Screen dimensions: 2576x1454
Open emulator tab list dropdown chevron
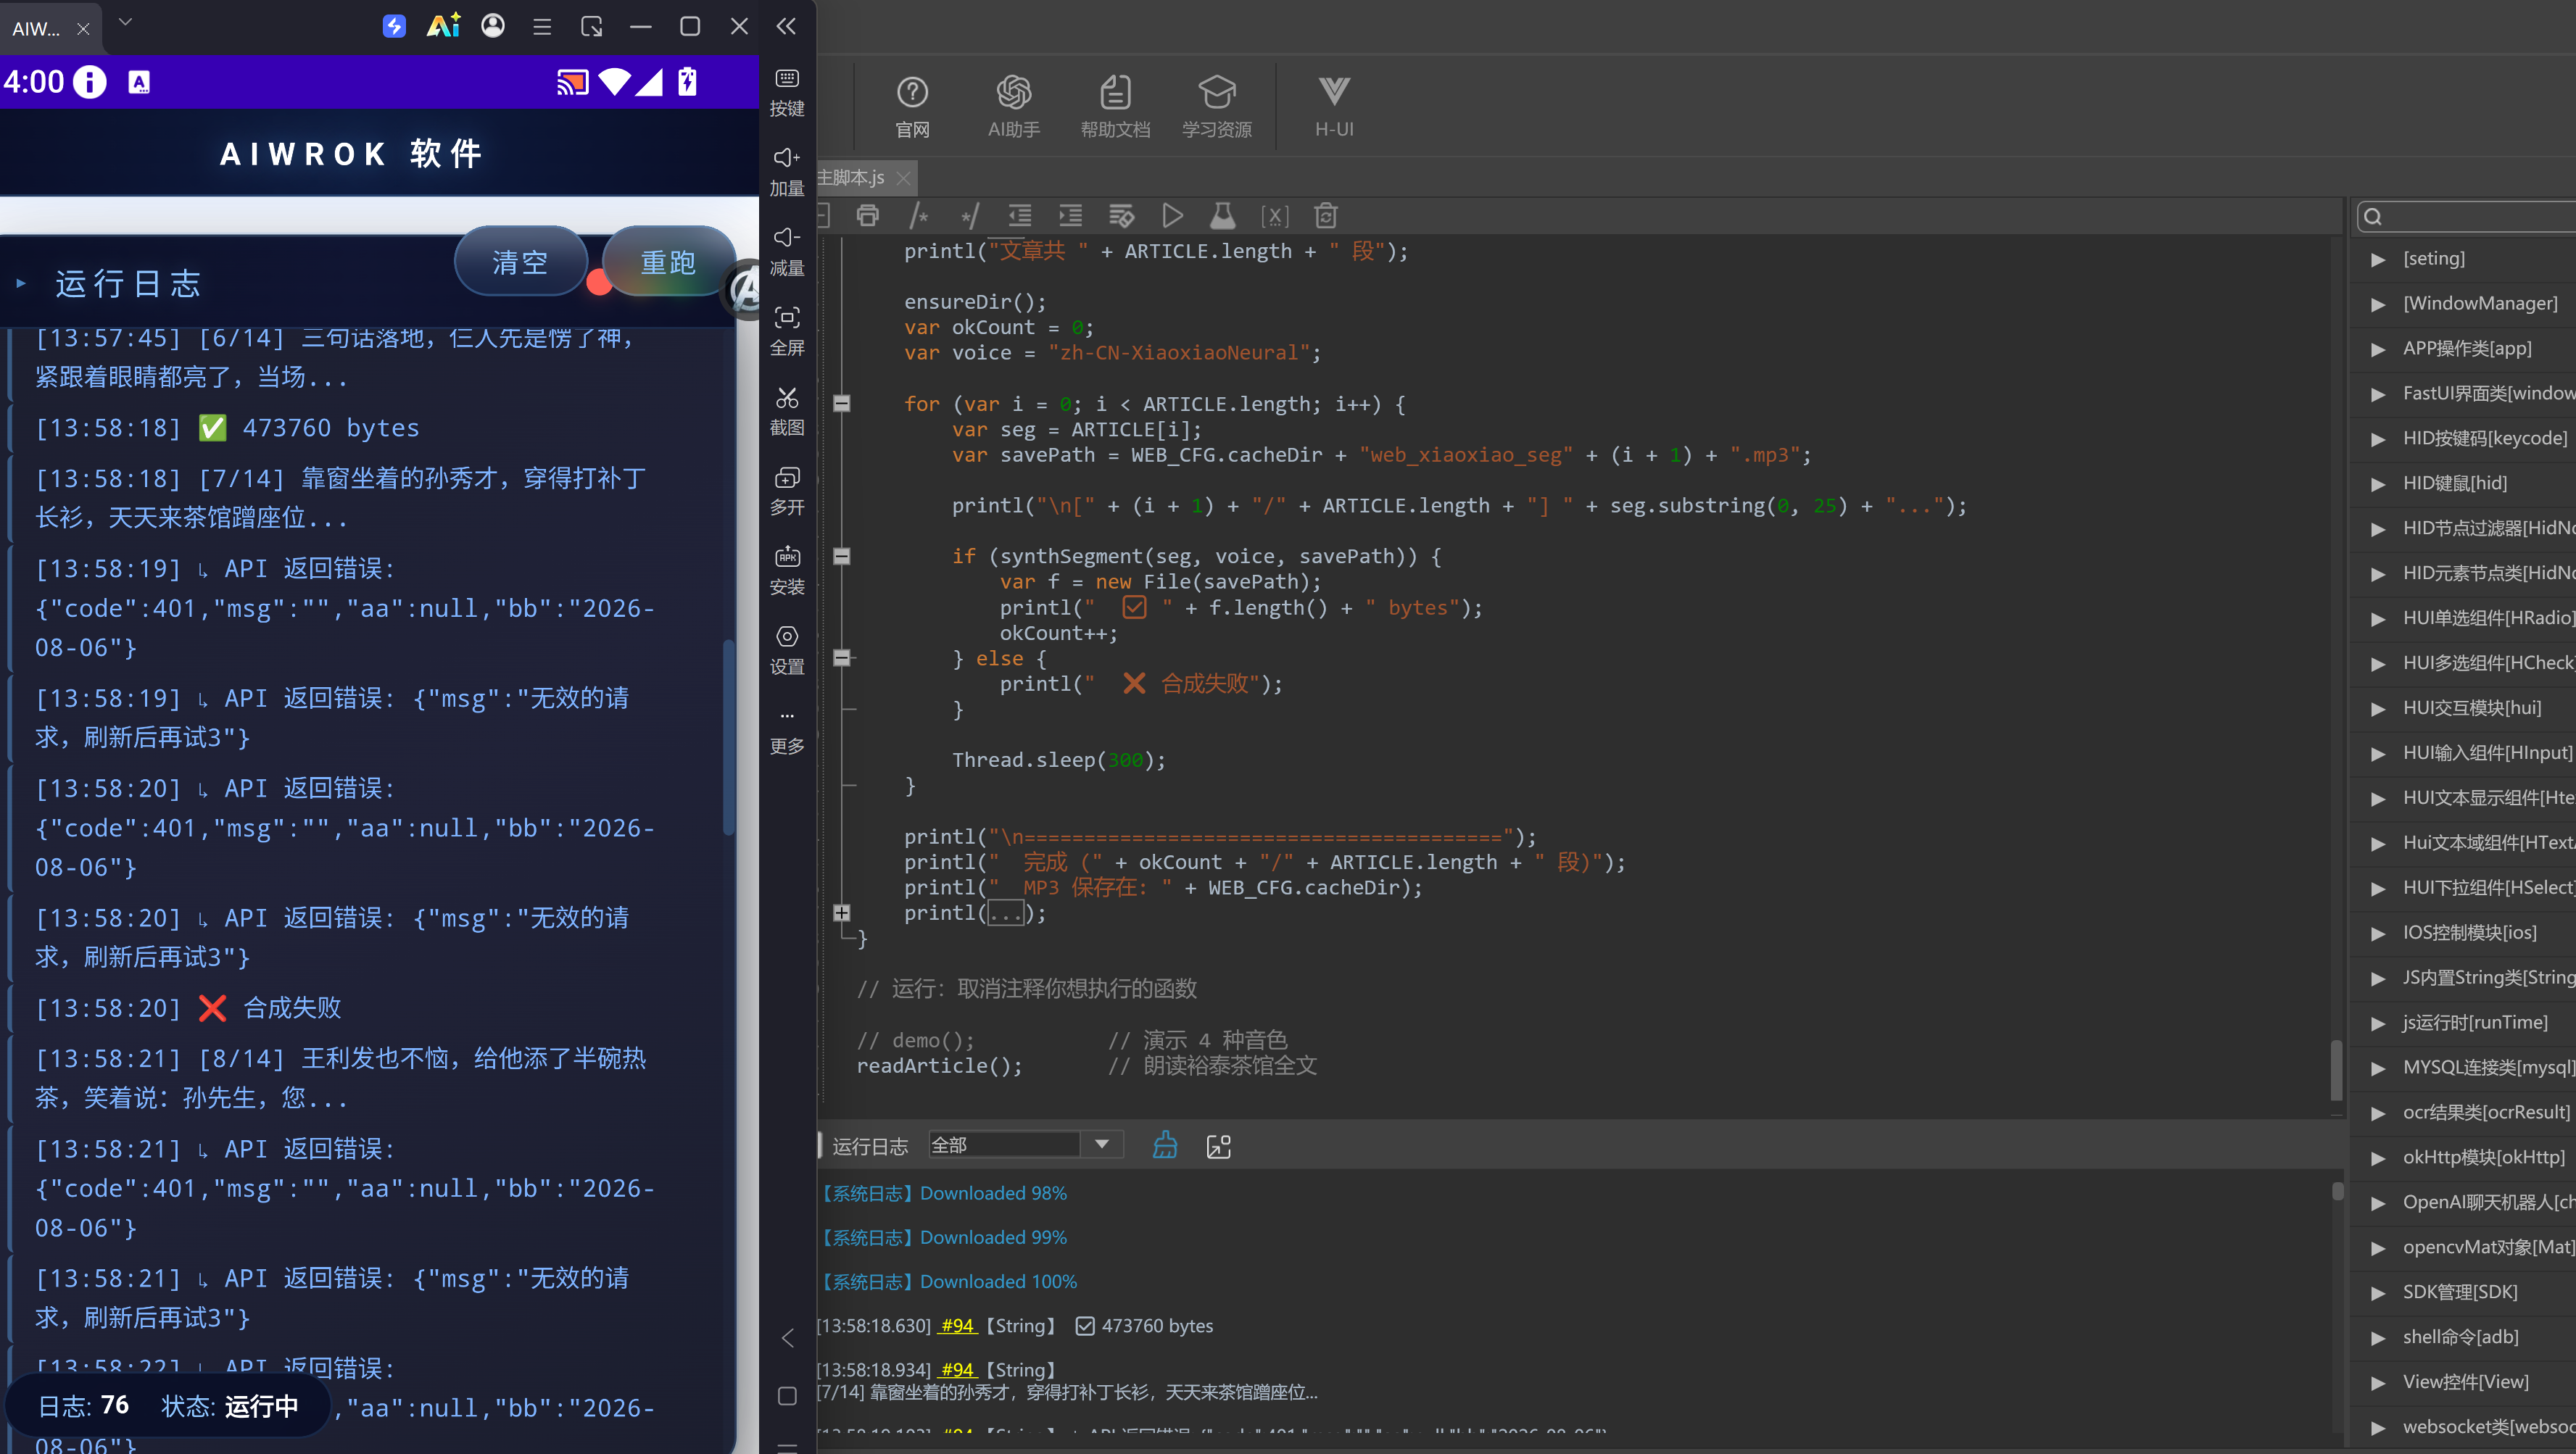pos(125,22)
